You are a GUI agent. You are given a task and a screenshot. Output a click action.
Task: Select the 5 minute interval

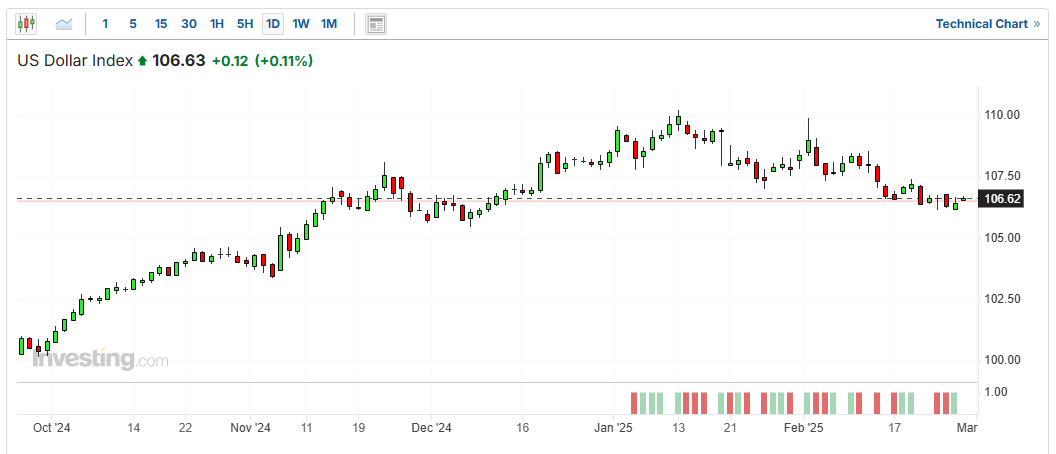(133, 24)
